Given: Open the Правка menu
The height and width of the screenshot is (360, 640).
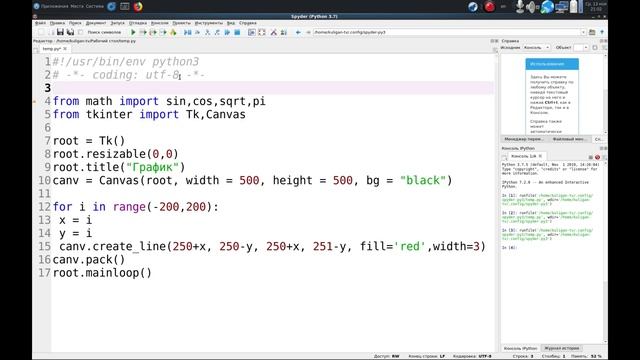Looking at the screenshot, I should 57,23.
